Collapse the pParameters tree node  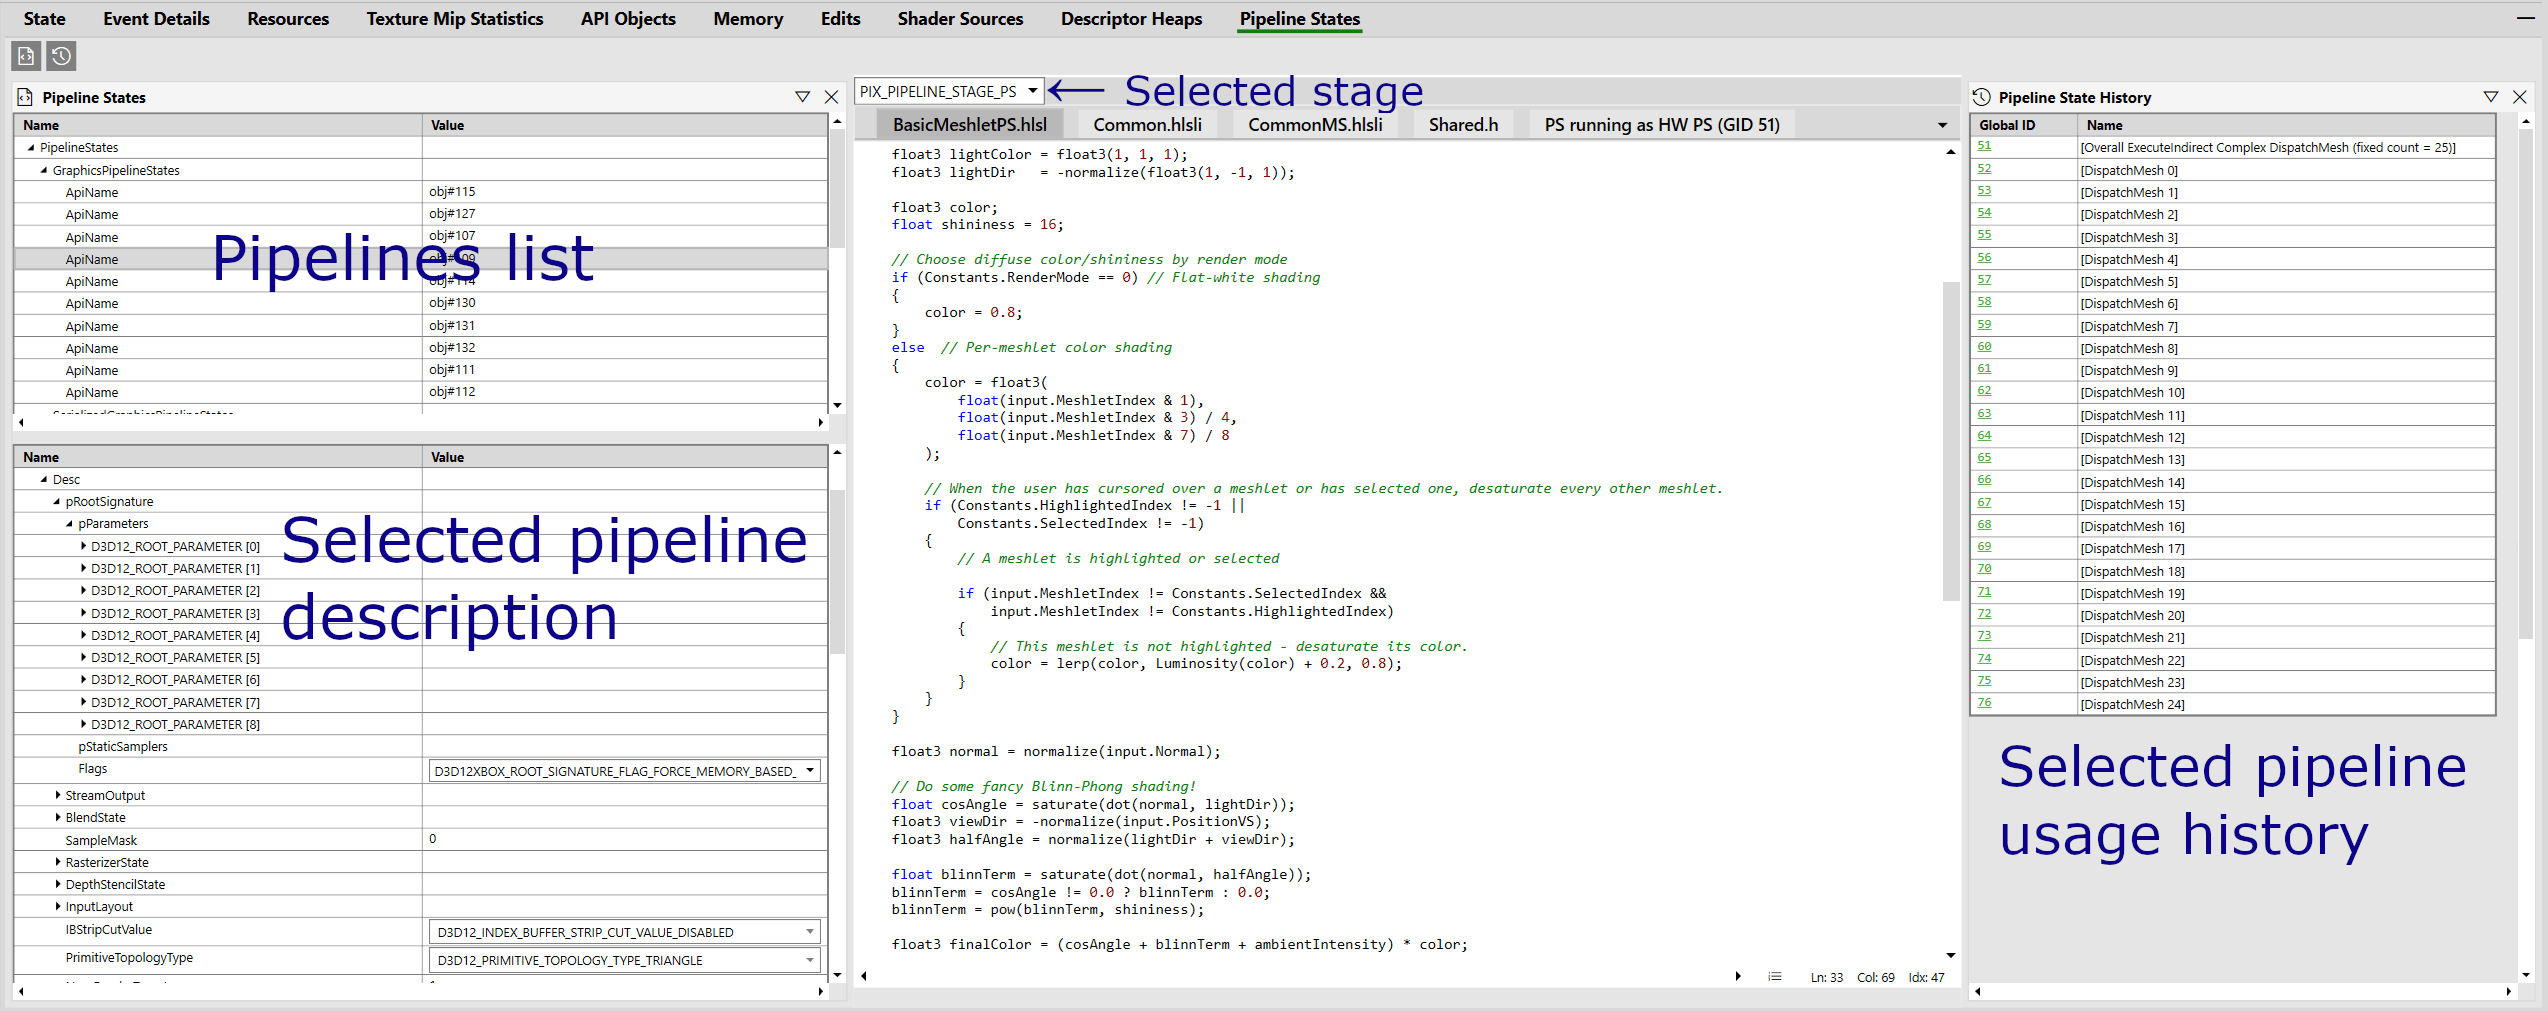(x=70, y=524)
